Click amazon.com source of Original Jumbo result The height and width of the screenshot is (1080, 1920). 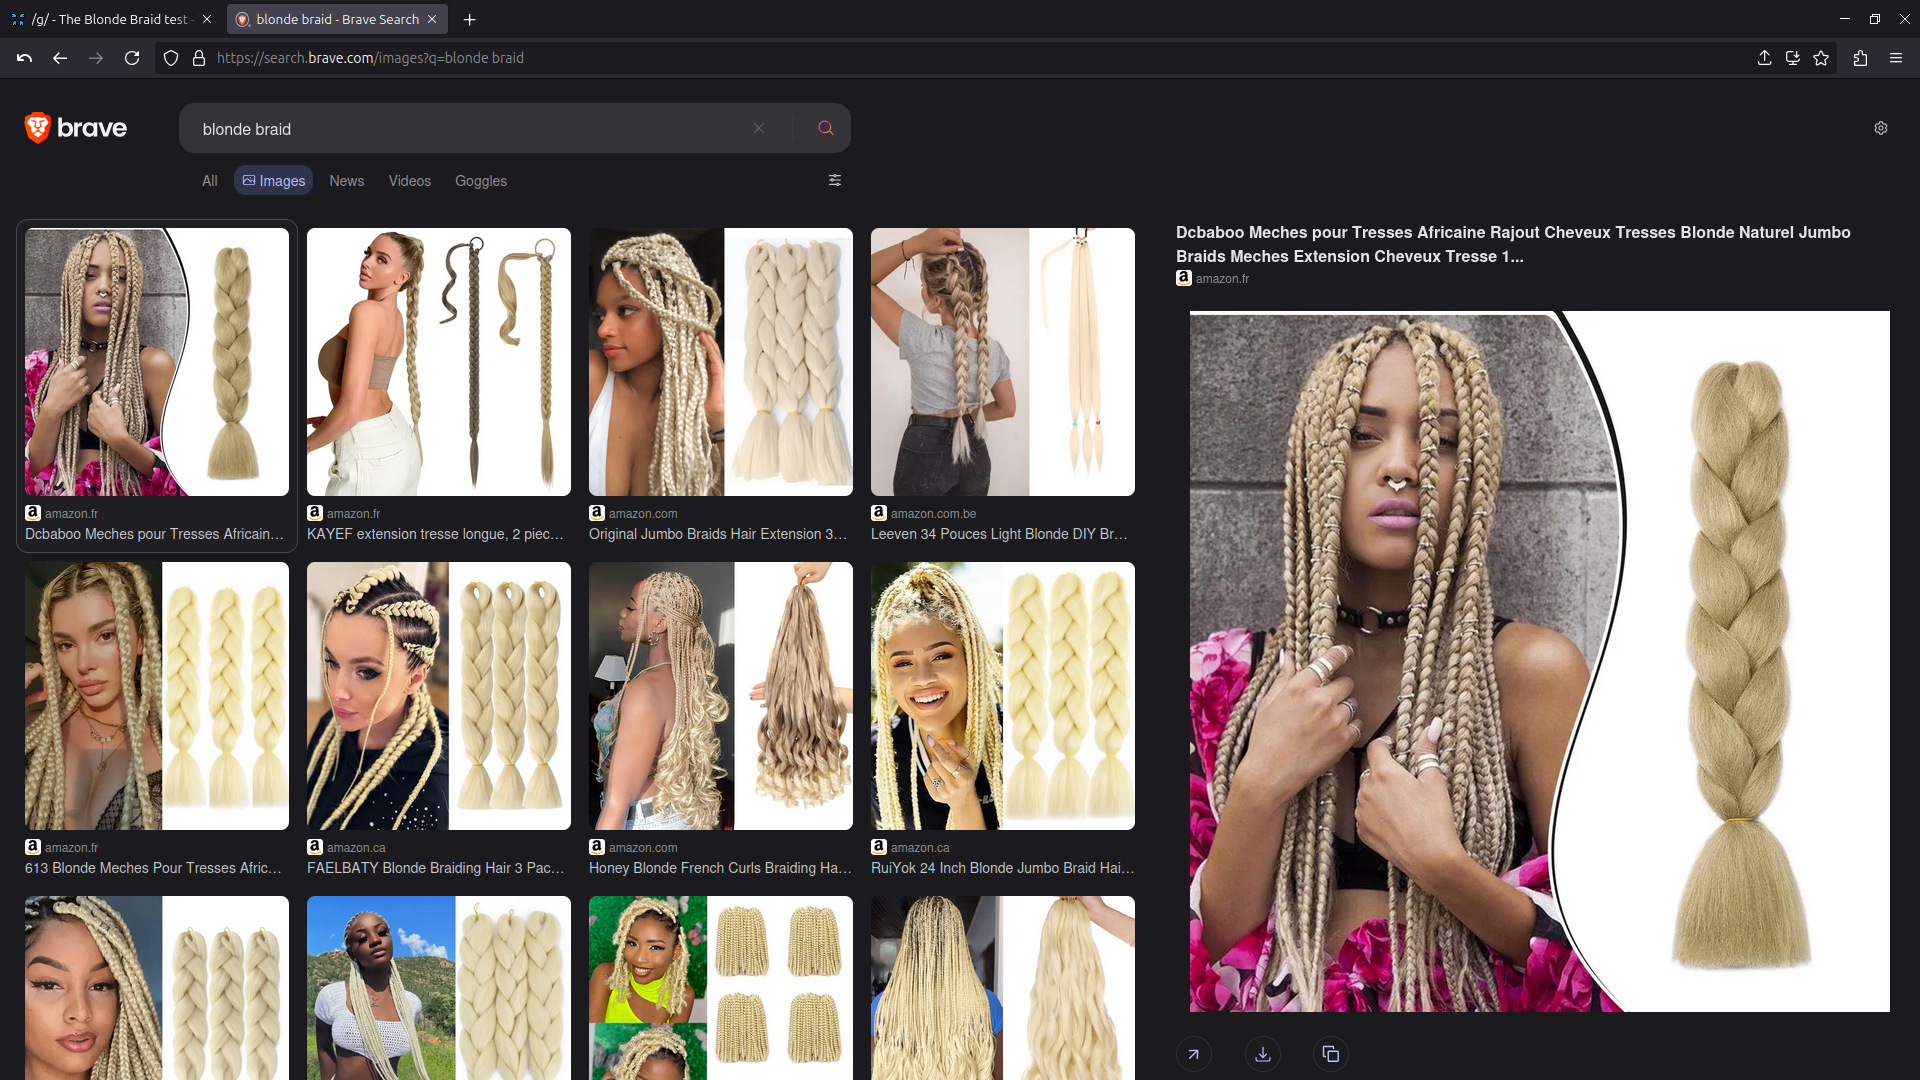click(643, 513)
